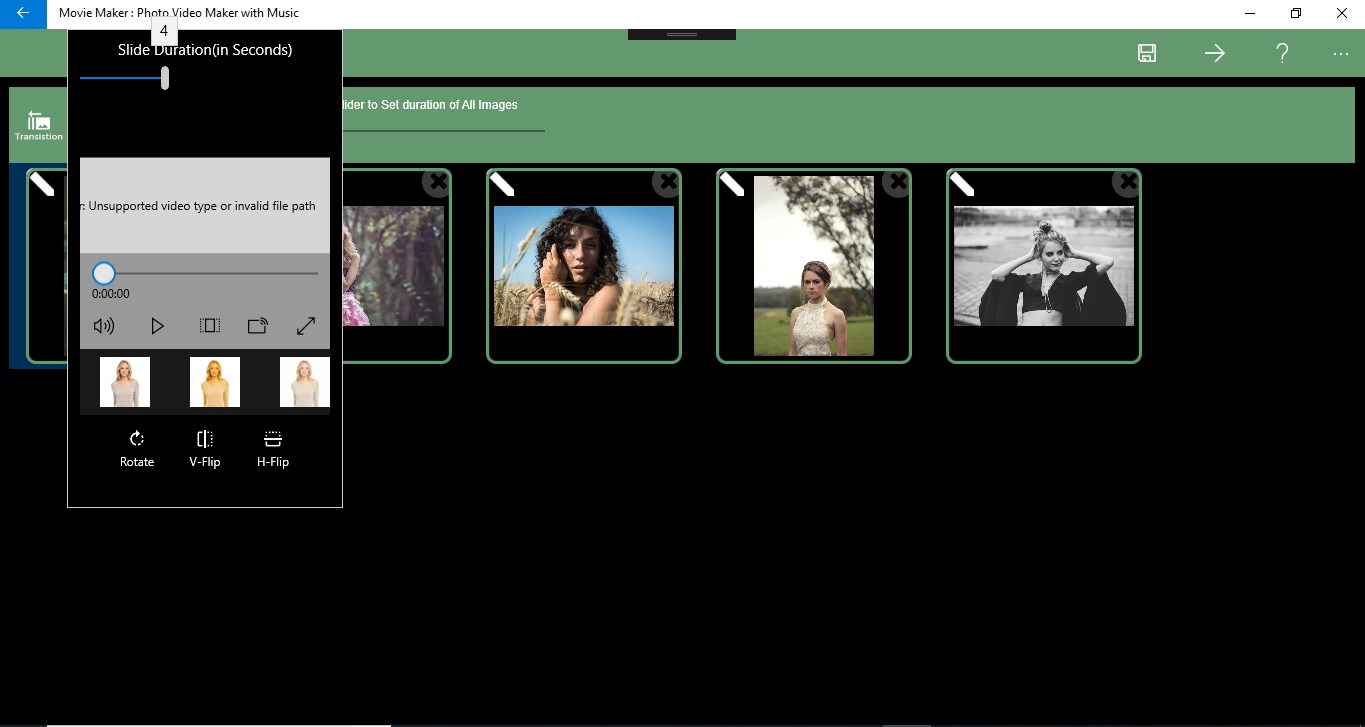Image resolution: width=1365 pixels, height=727 pixels.
Task: Click the next arrow icon
Action: pos(1215,53)
